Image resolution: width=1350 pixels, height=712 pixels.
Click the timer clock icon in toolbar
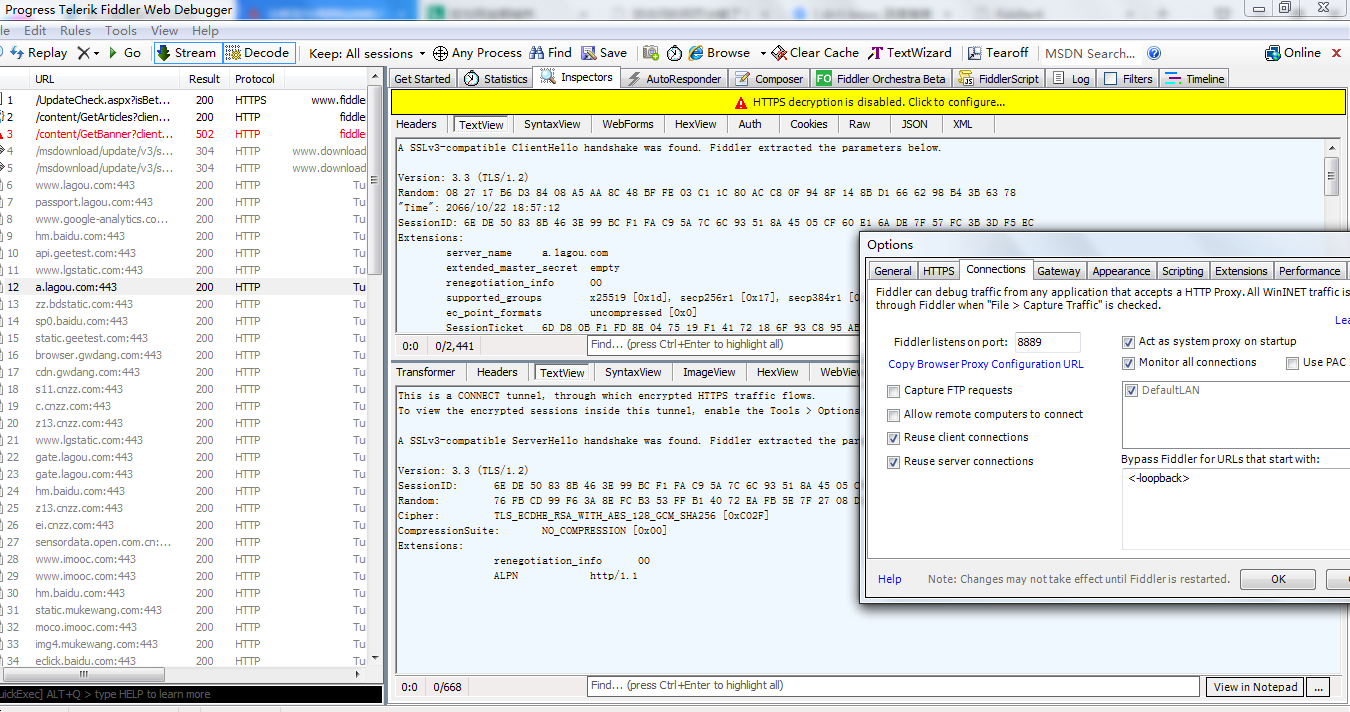point(675,53)
